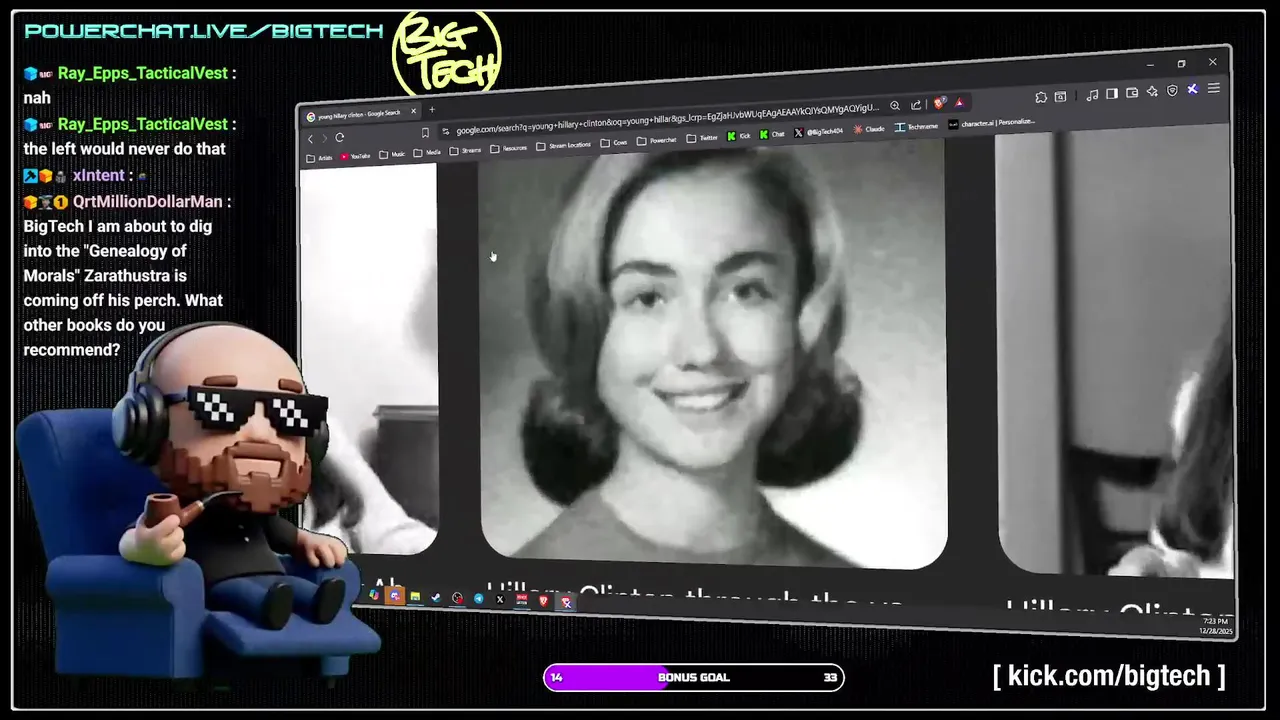Click the tab search icon in toolbar
Screen dimensions: 1280x720
1060,96
